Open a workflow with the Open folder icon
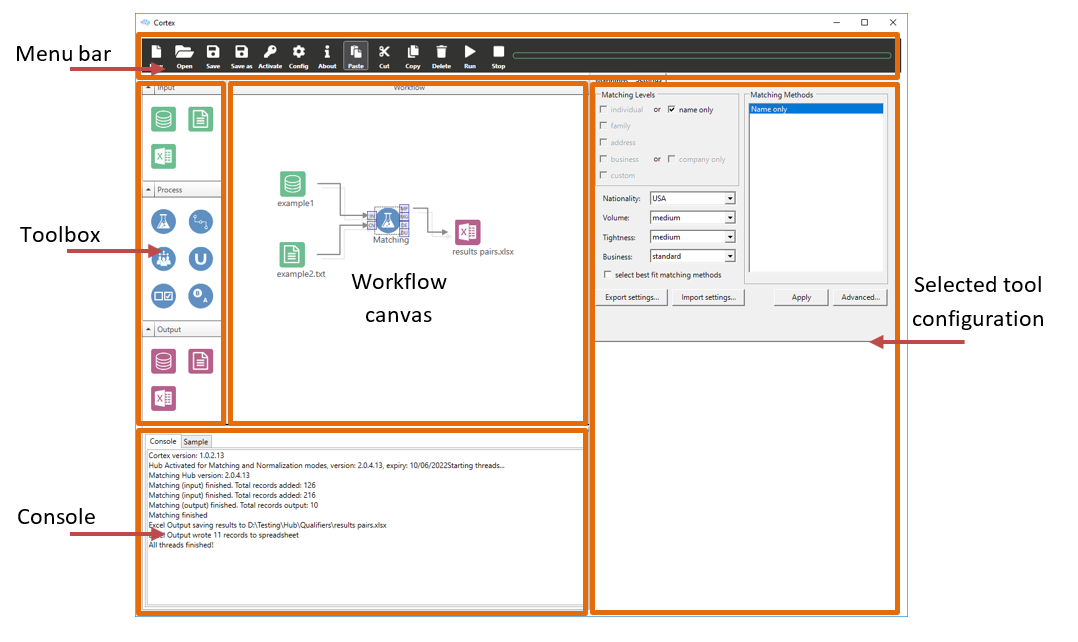This screenshot has height=642, width=1078. [x=184, y=55]
